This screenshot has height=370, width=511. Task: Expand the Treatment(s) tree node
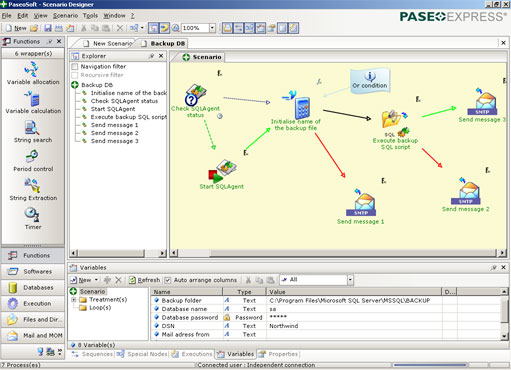(x=73, y=300)
